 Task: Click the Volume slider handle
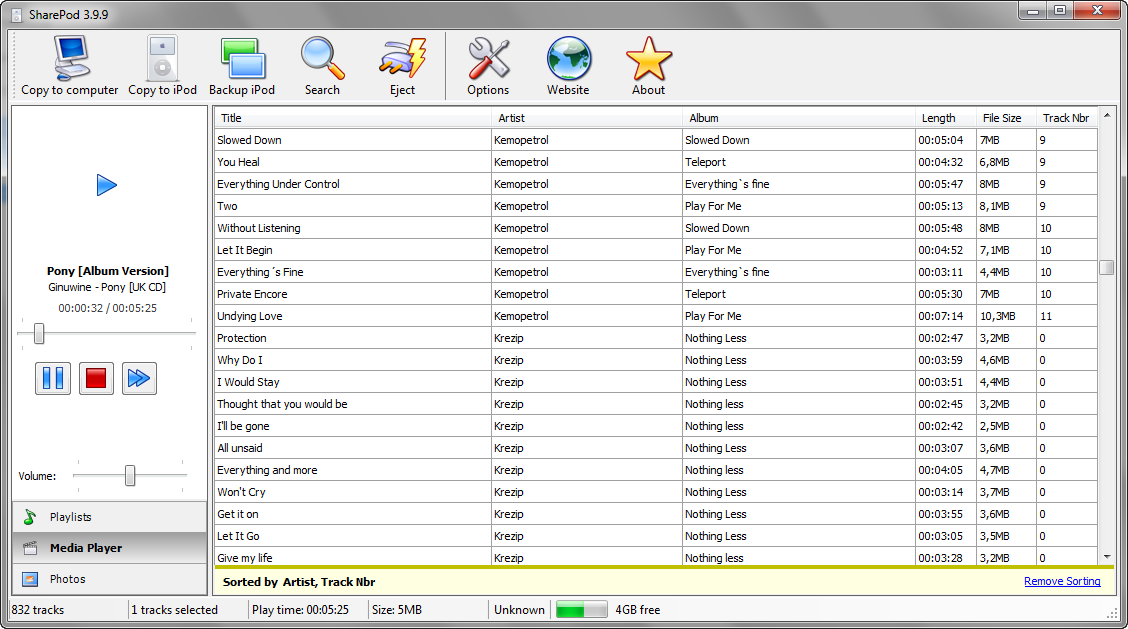[x=129, y=475]
